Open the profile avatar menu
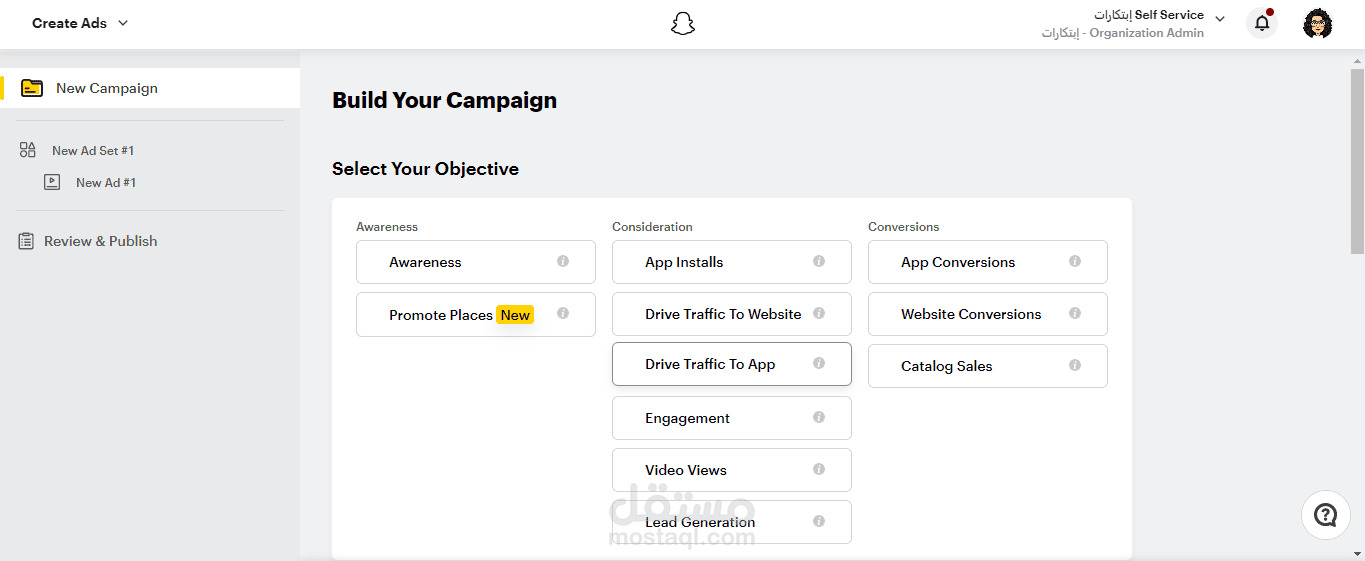1365x561 pixels. pyautogui.click(x=1317, y=23)
